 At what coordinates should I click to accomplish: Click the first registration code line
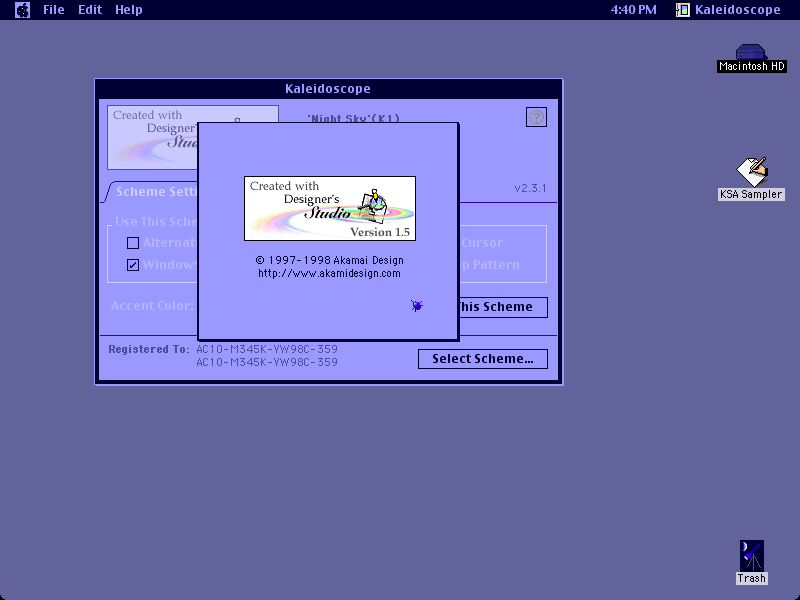(267, 349)
